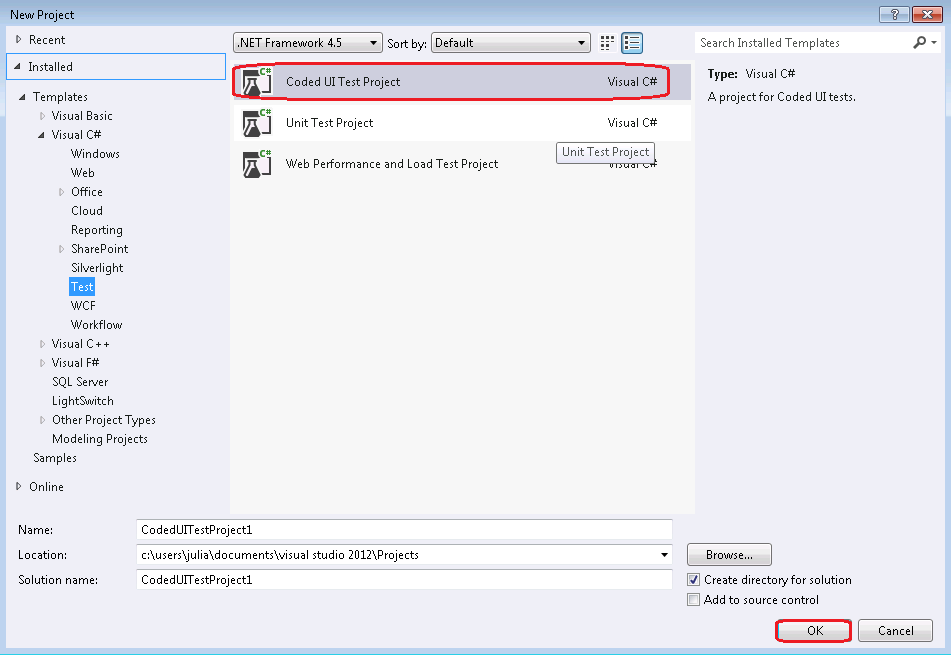The height and width of the screenshot is (655, 951).
Task: Click the SharePoint category label
Action: tap(99, 249)
